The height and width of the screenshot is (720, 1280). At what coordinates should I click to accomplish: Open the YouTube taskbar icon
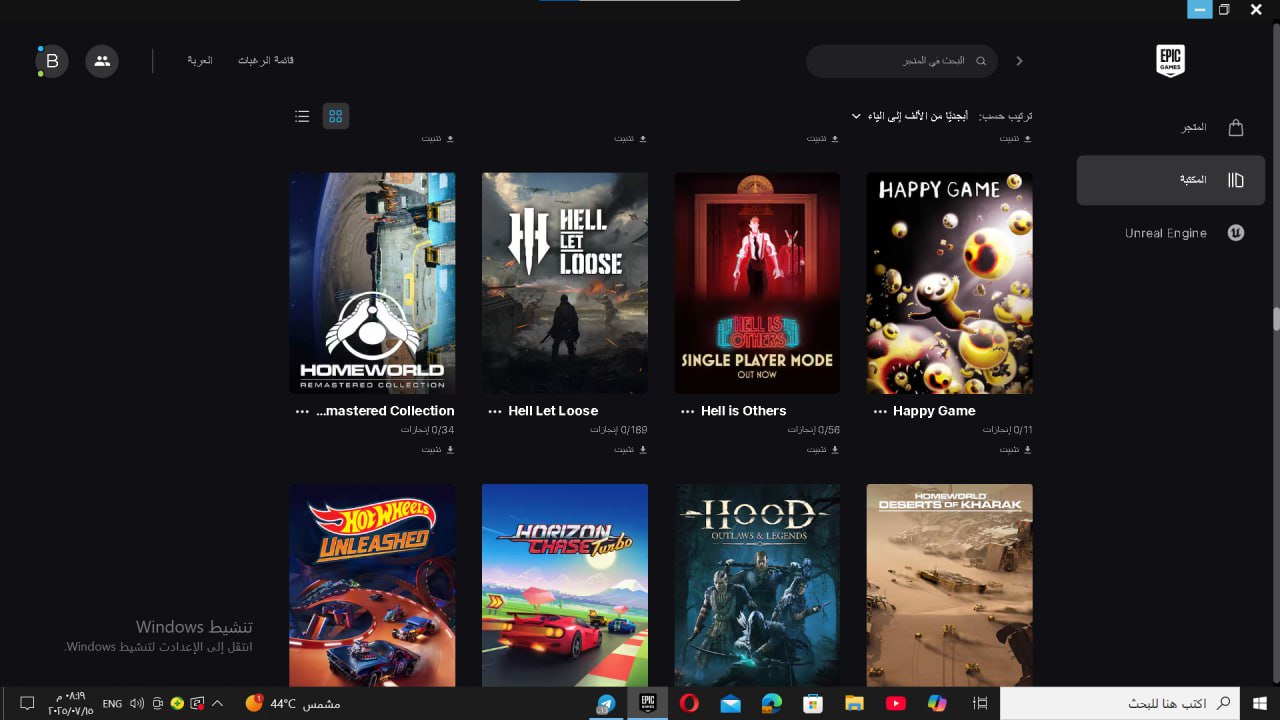click(895, 703)
